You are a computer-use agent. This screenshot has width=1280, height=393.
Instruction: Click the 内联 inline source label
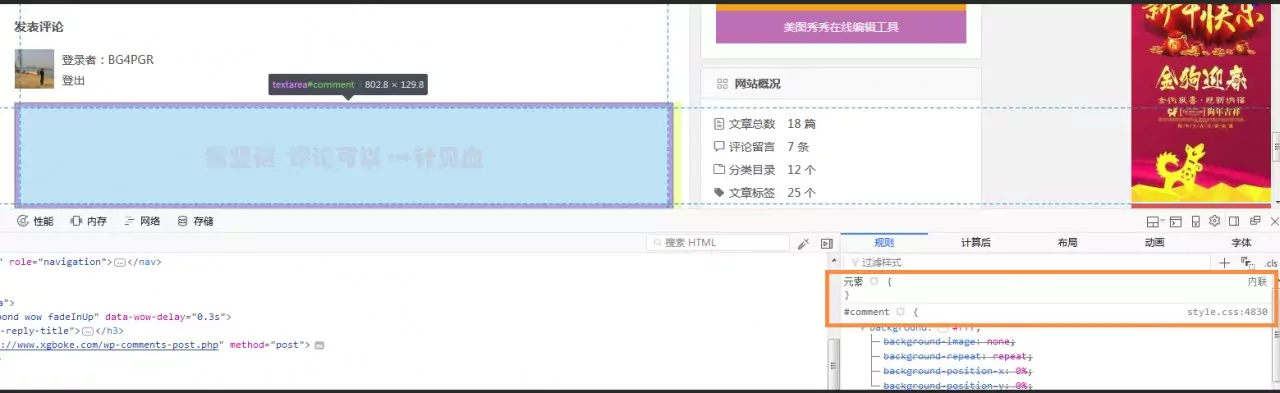click(1257, 282)
